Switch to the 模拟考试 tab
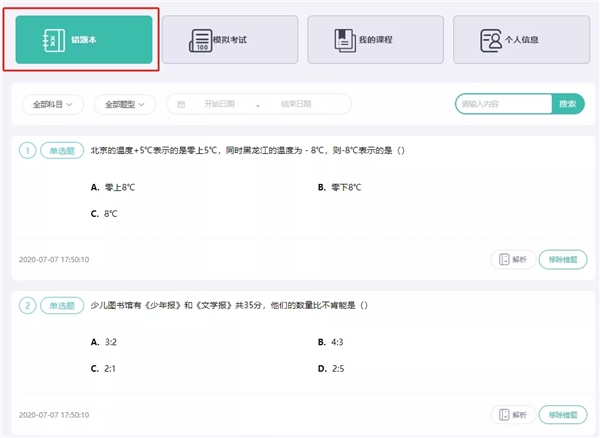Screen dimensions: 600x438 pos(230,40)
